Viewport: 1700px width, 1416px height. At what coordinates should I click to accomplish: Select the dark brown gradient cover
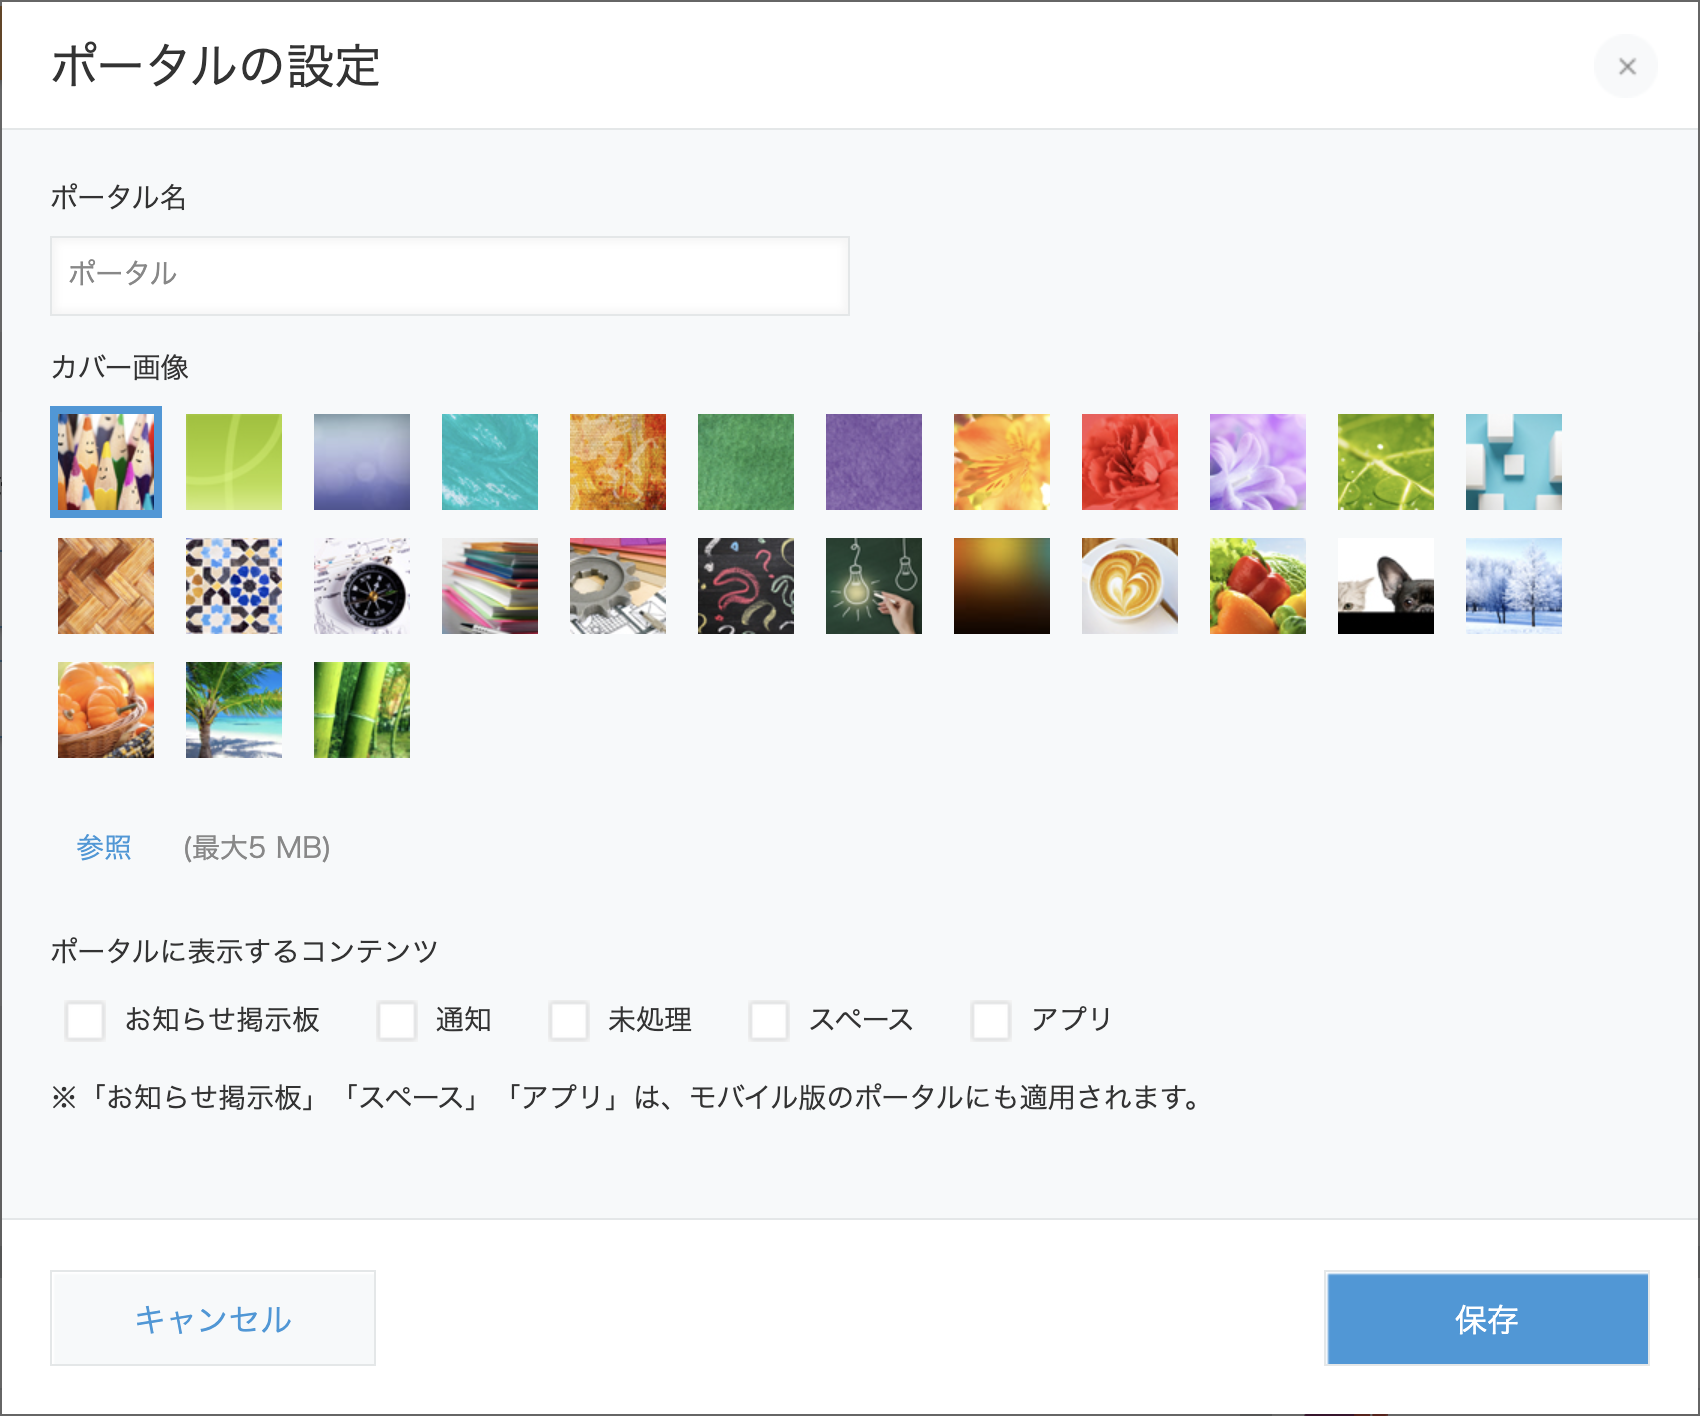click(x=1002, y=586)
